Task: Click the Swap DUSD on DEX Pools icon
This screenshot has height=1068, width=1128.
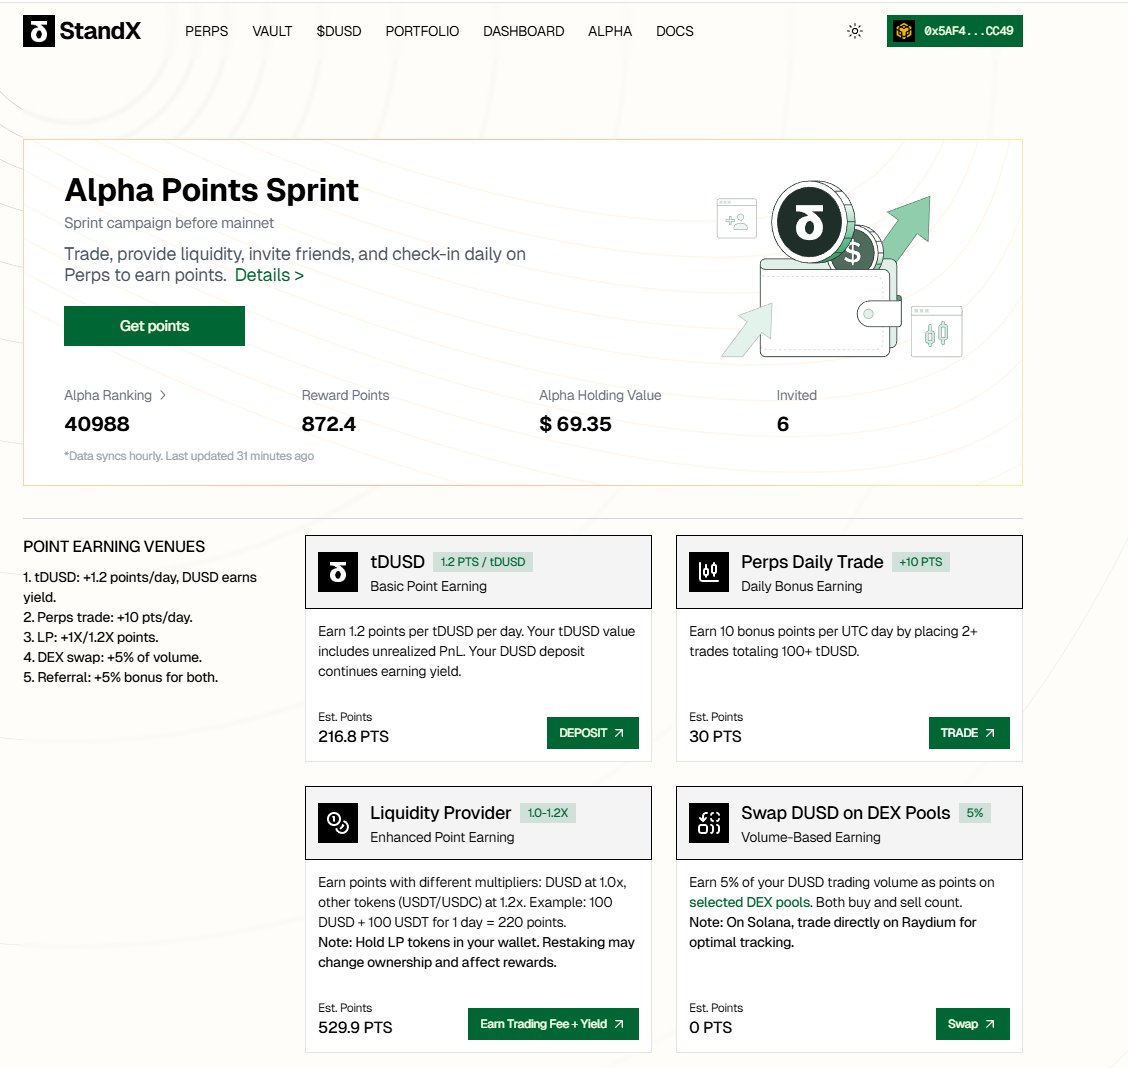Action: click(709, 823)
